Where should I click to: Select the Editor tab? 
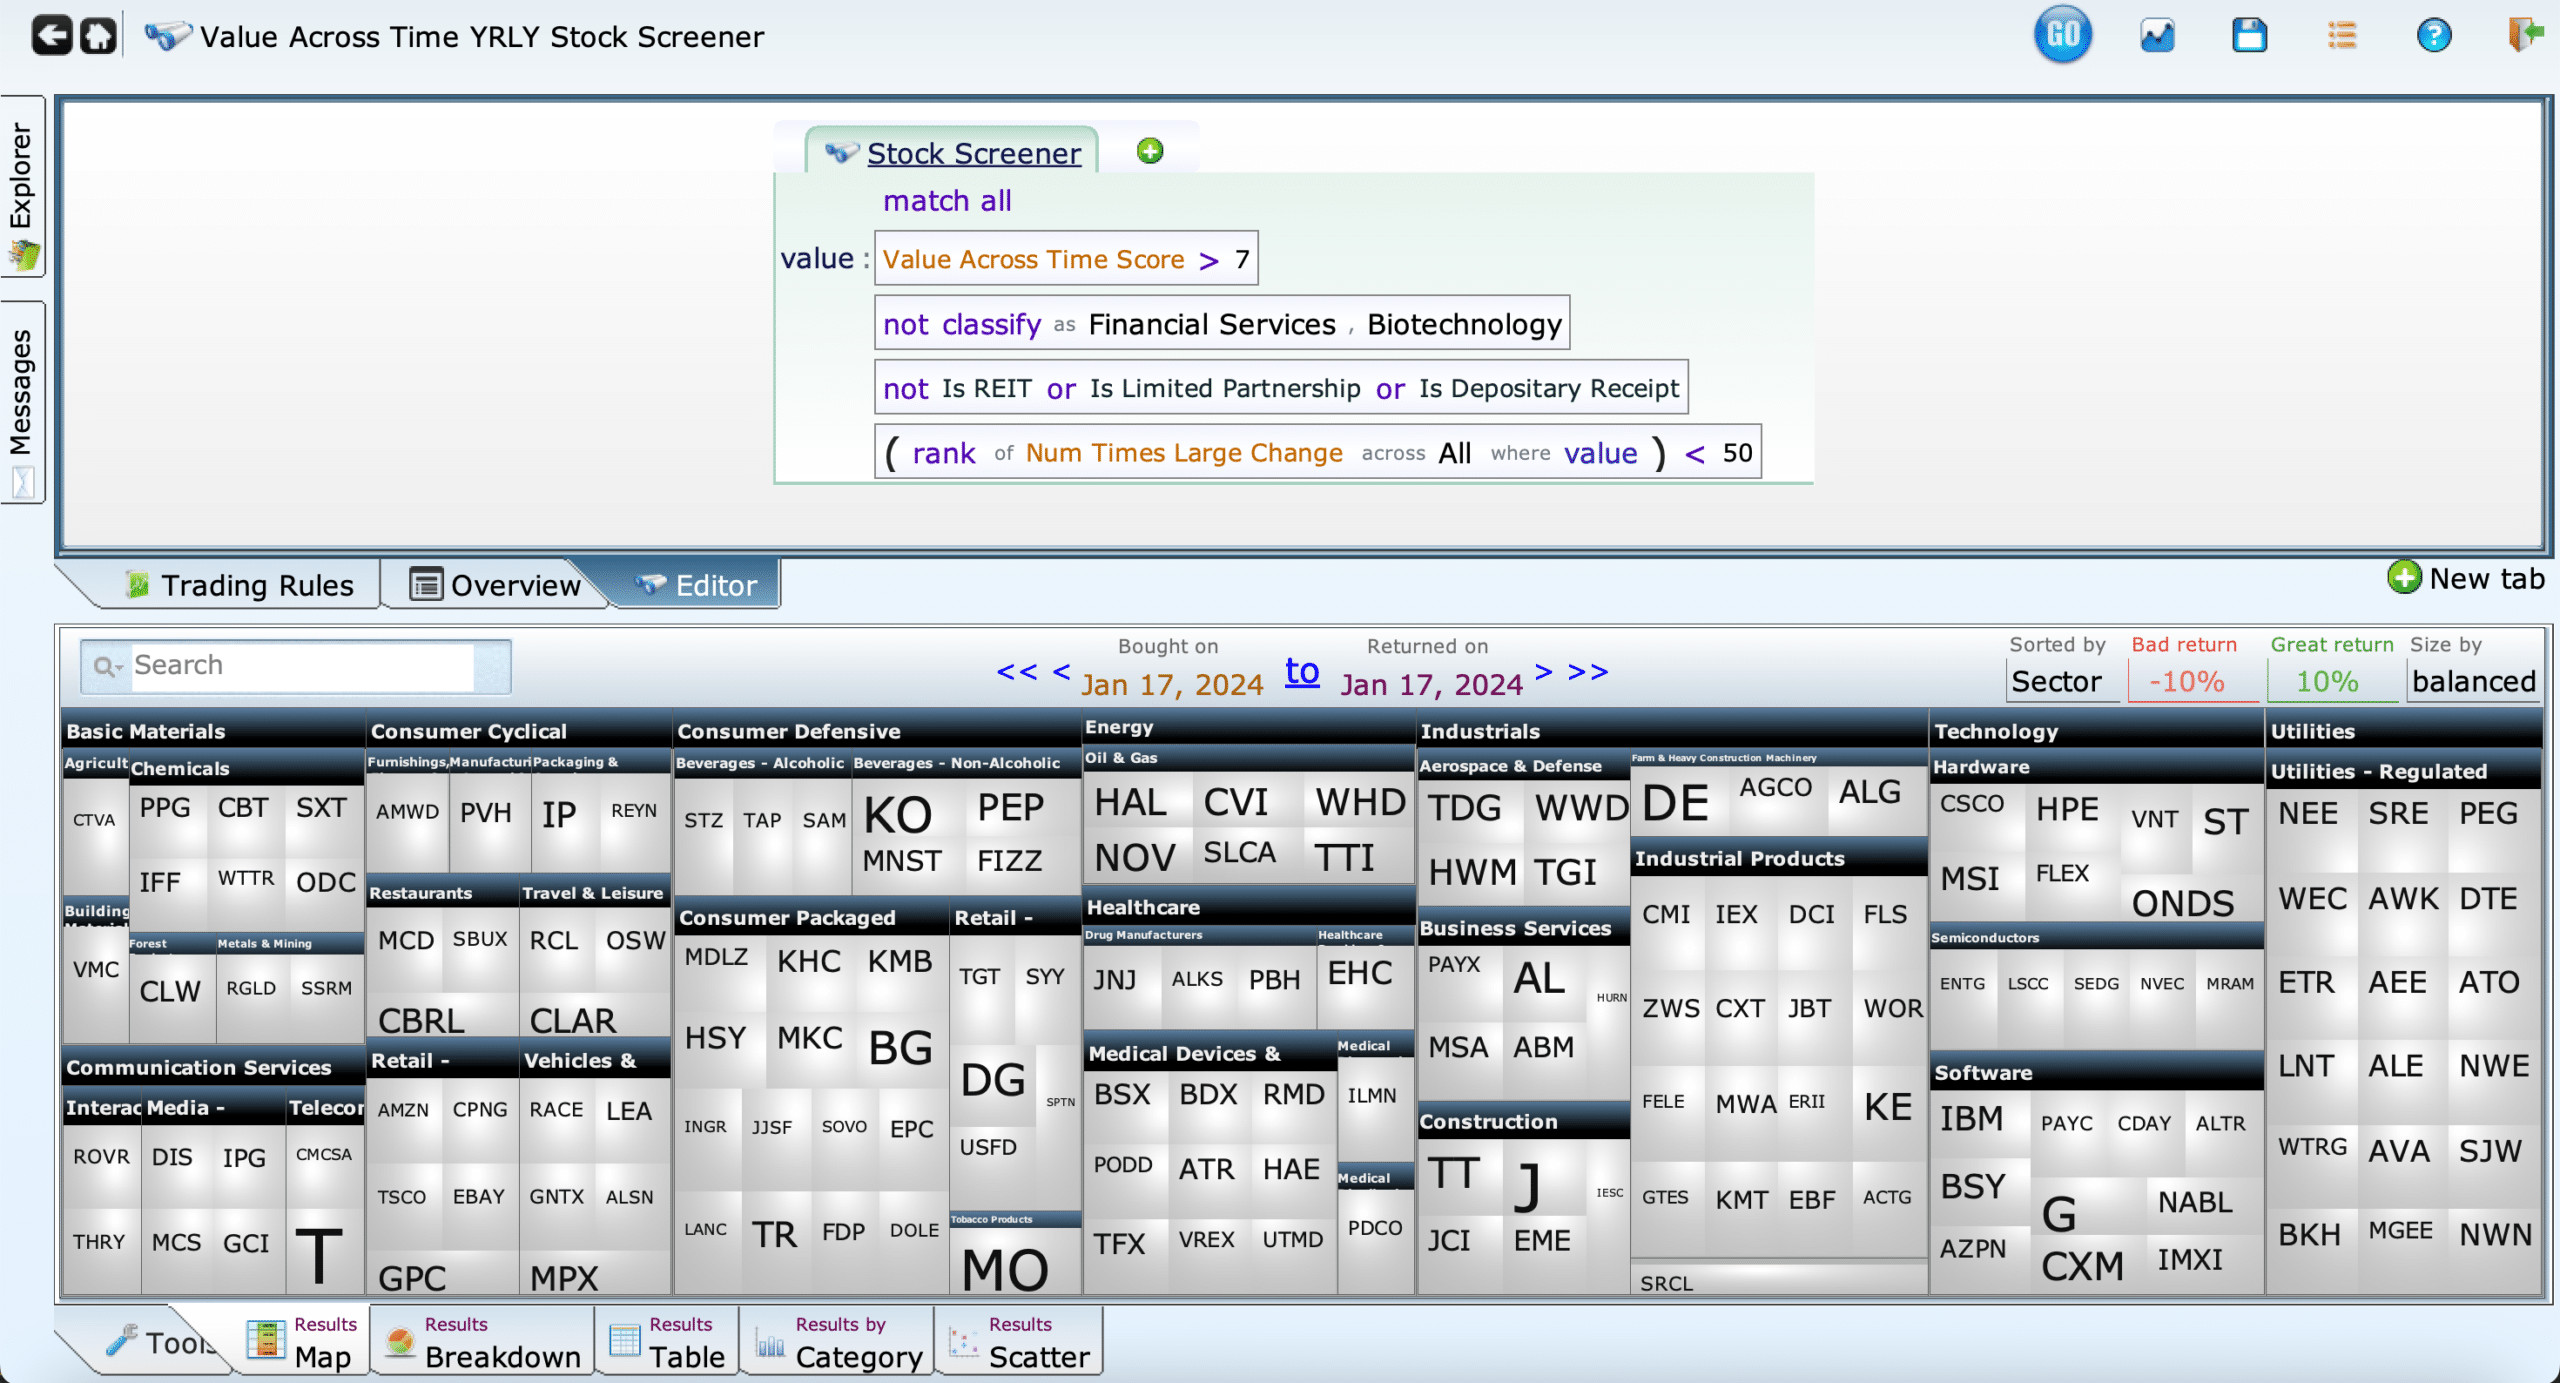[x=697, y=585]
